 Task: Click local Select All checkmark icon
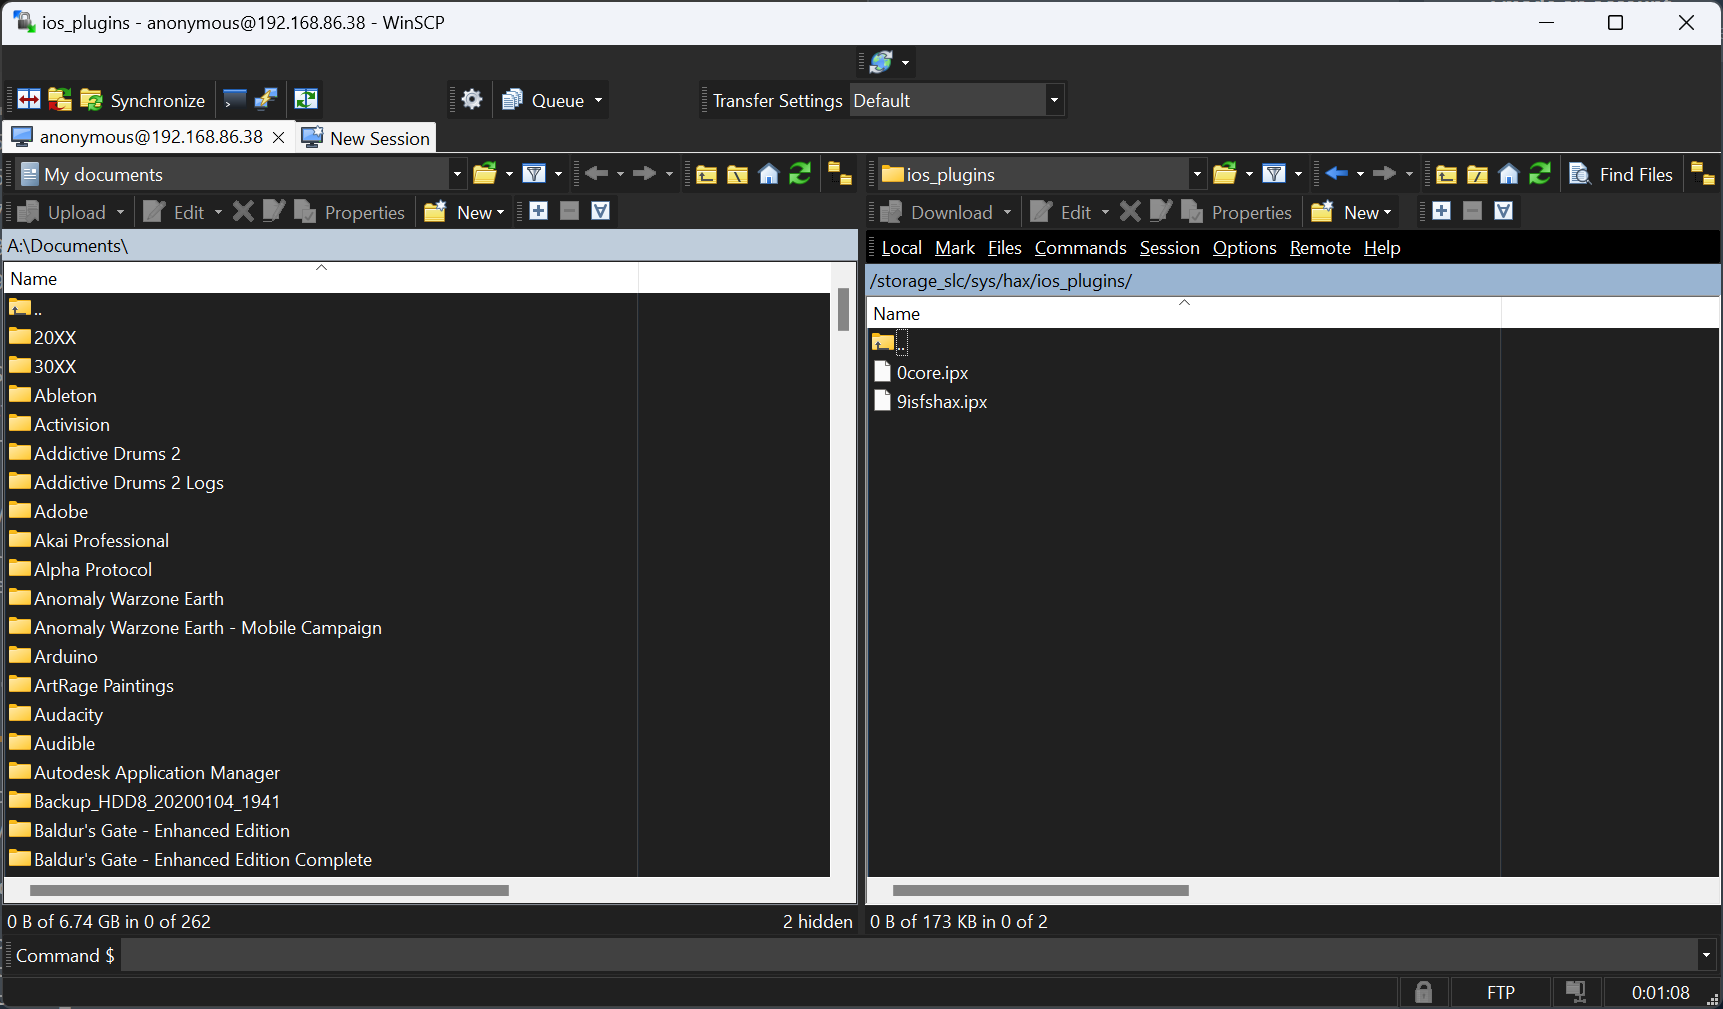click(600, 211)
